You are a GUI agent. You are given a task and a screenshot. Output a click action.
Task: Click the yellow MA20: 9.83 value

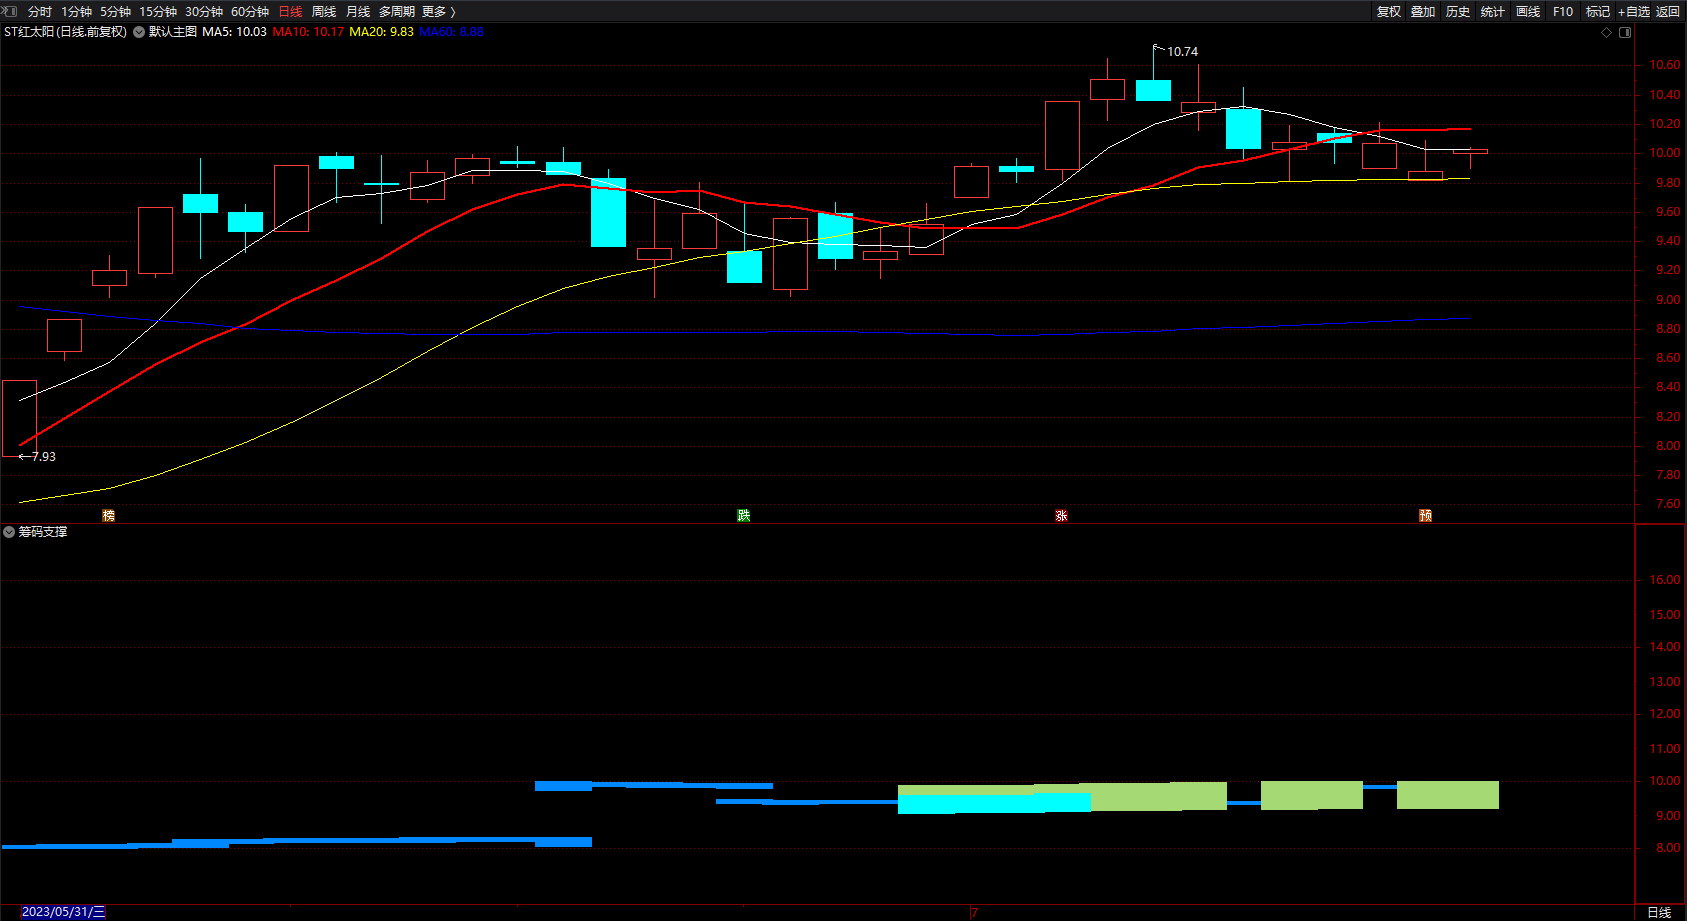tap(381, 32)
